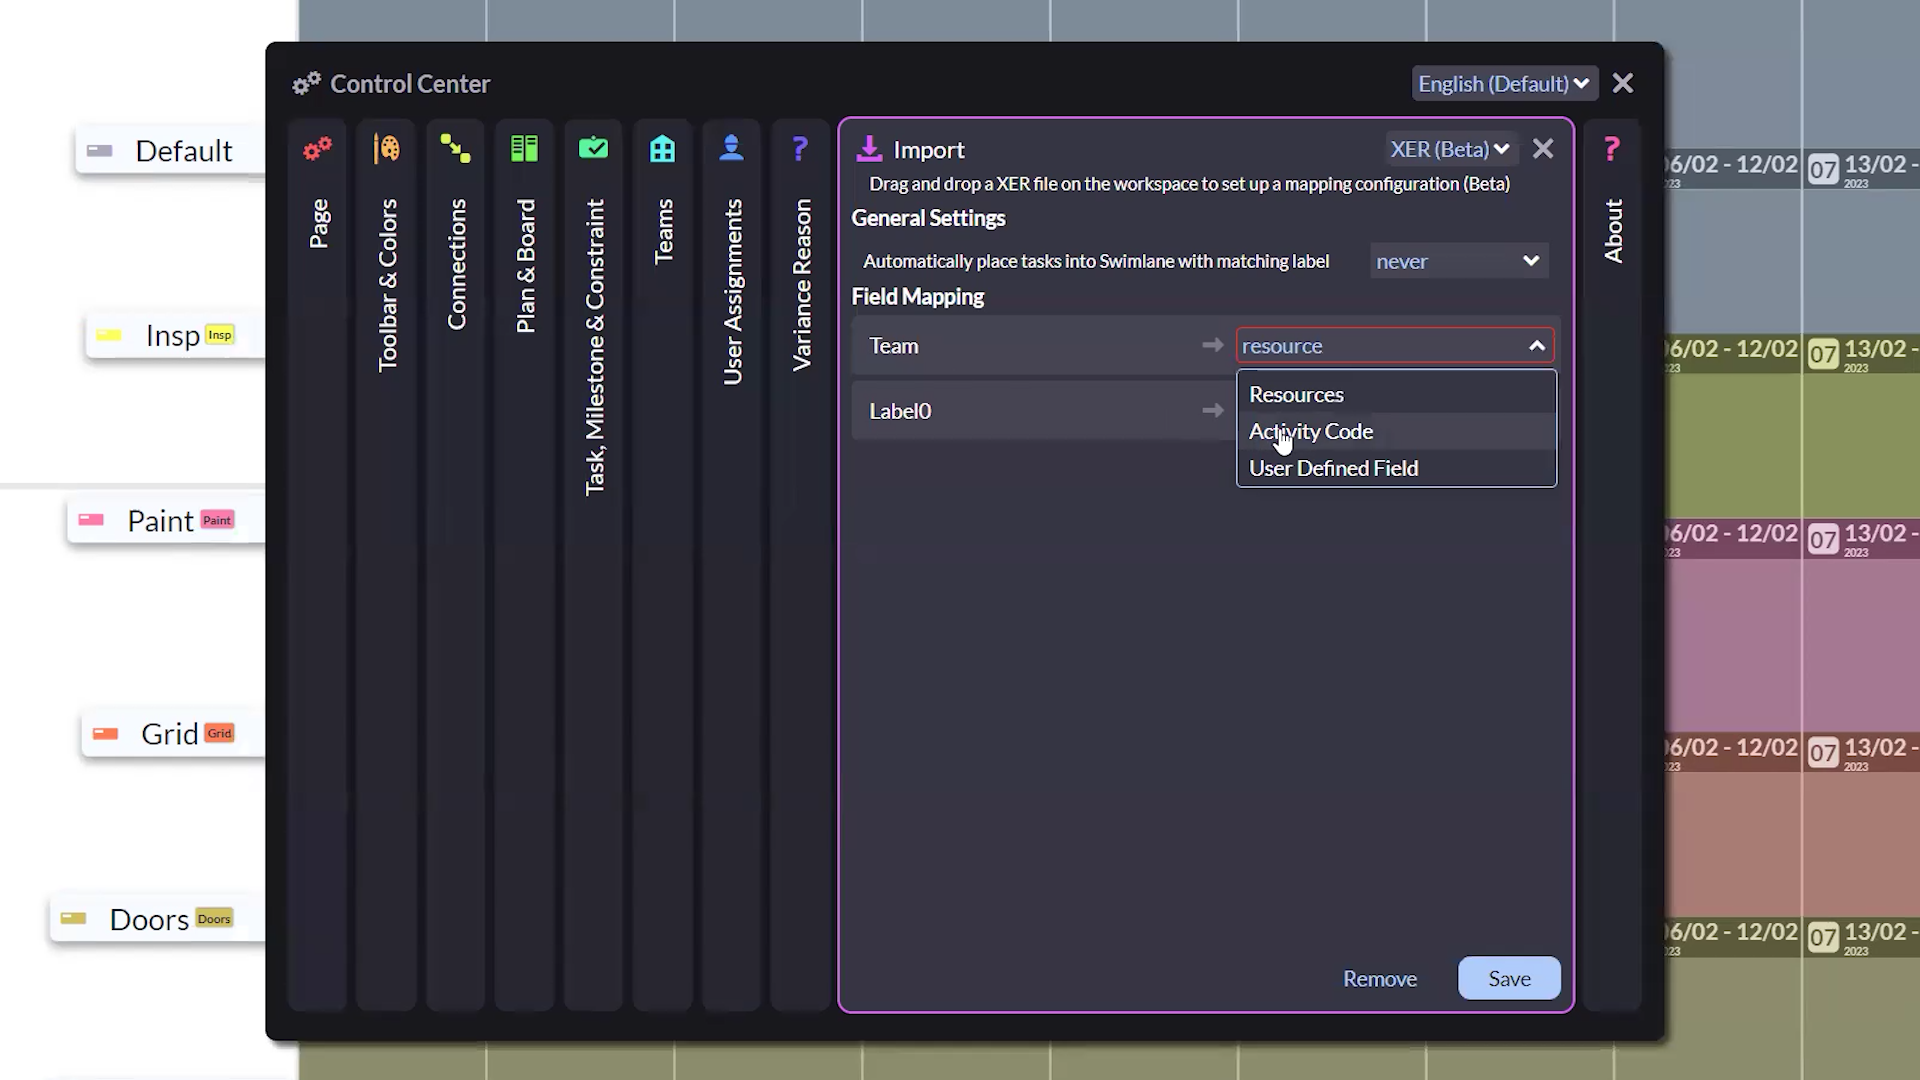Click the Save button
Viewport: 1920px width, 1080px height.
[1509, 978]
